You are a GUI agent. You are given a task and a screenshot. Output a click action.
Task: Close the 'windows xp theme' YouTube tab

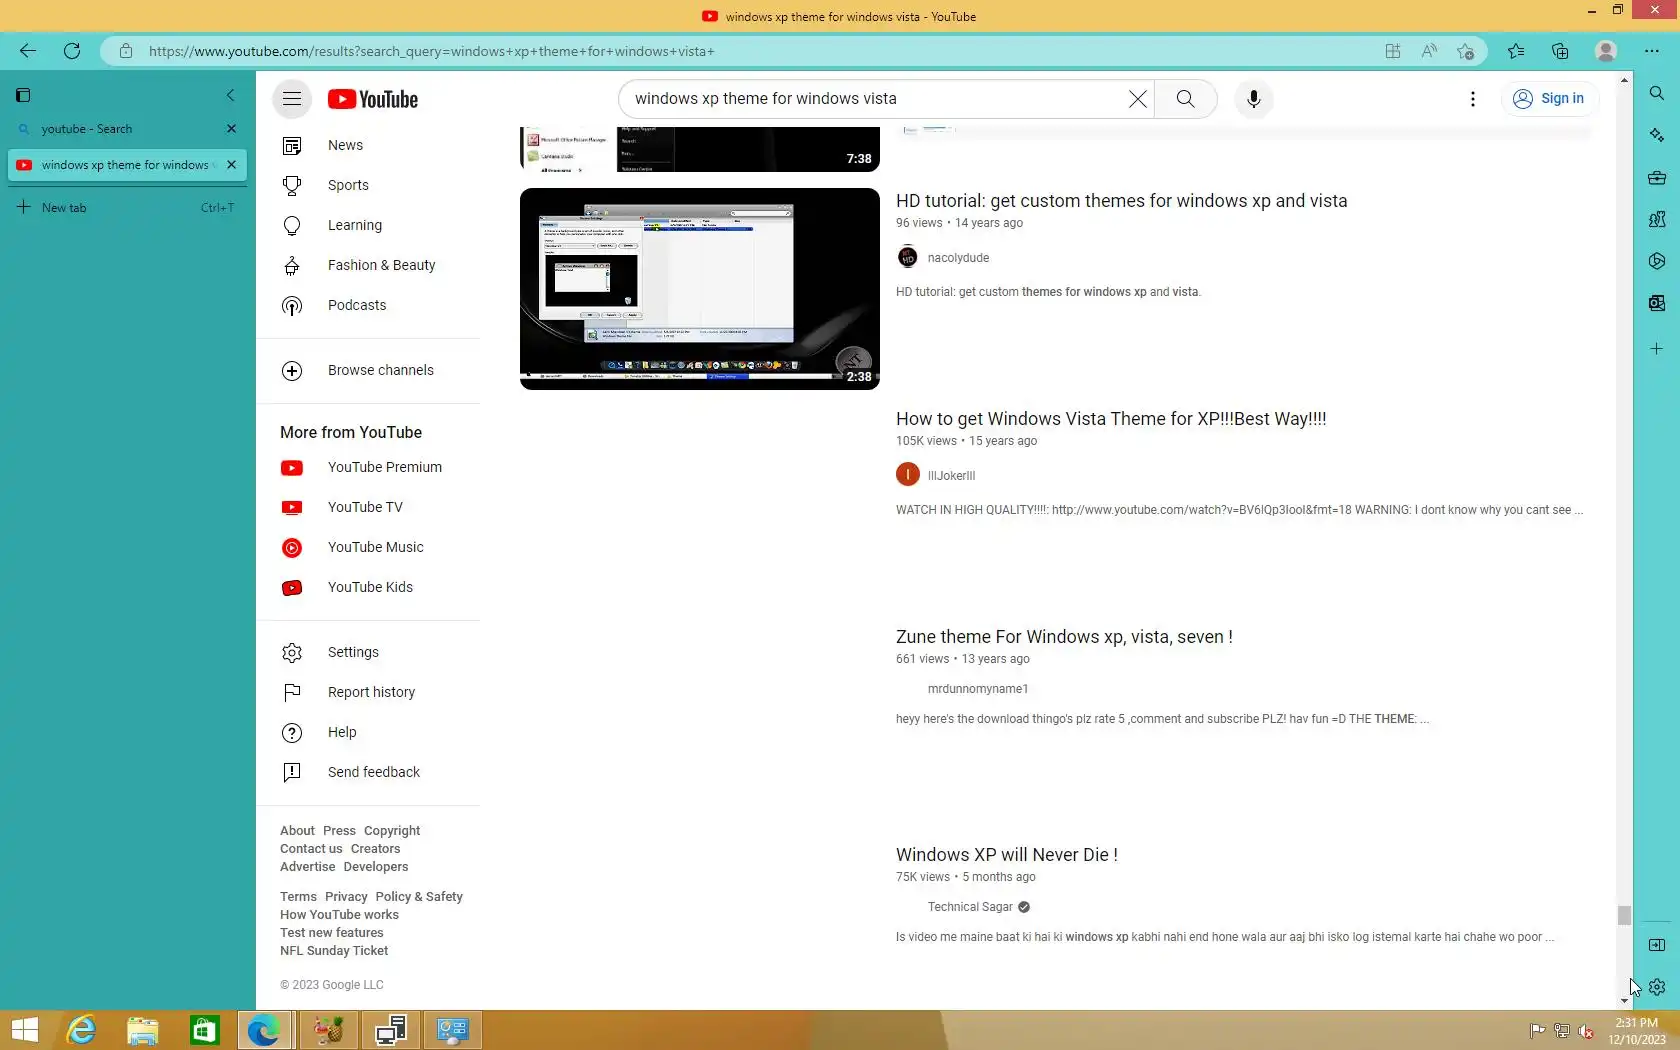coord(231,165)
